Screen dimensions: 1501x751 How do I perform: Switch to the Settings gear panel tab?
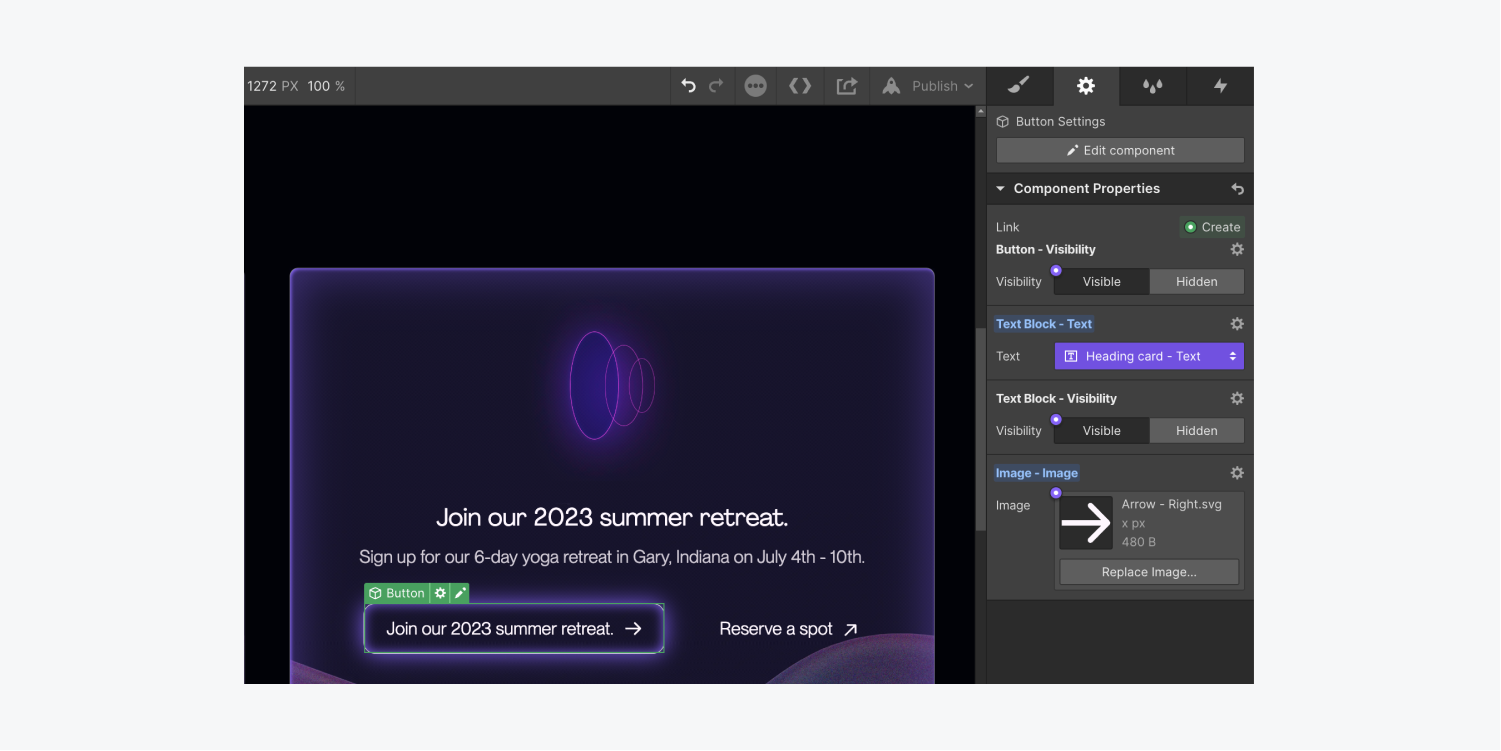point(1086,86)
